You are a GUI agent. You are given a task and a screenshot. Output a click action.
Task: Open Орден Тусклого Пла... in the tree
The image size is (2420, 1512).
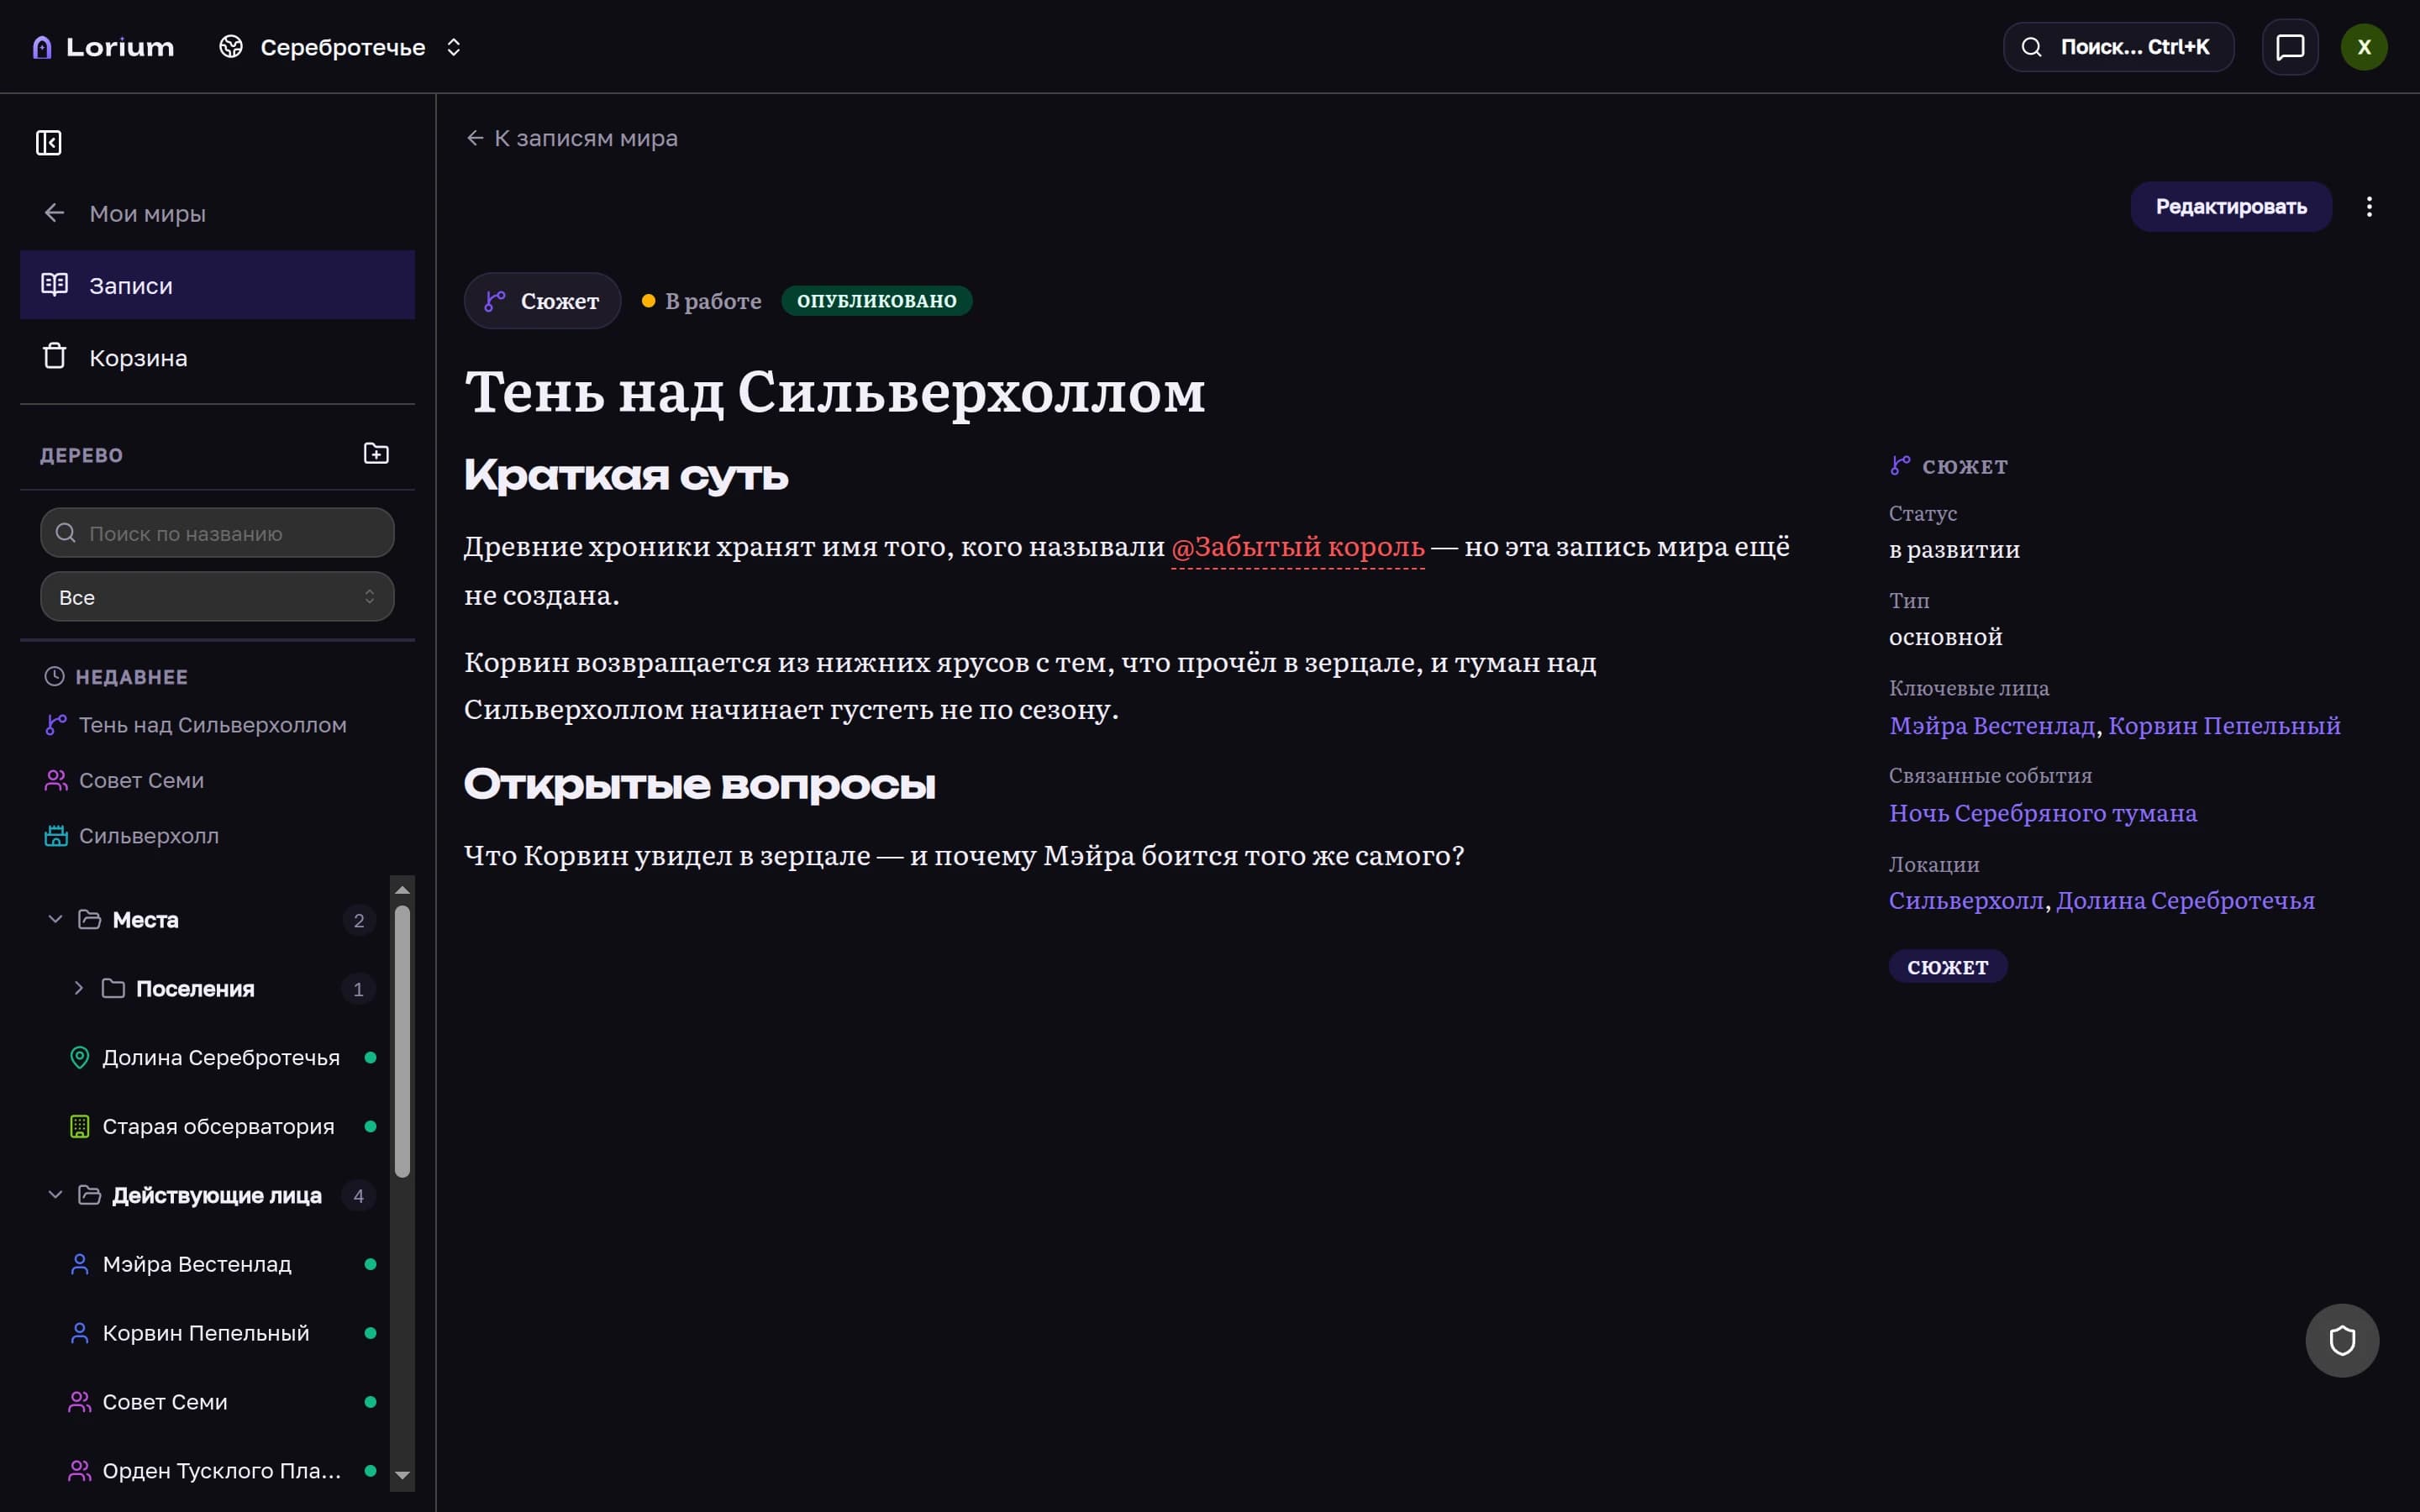pyautogui.click(x=221, y=1471)
